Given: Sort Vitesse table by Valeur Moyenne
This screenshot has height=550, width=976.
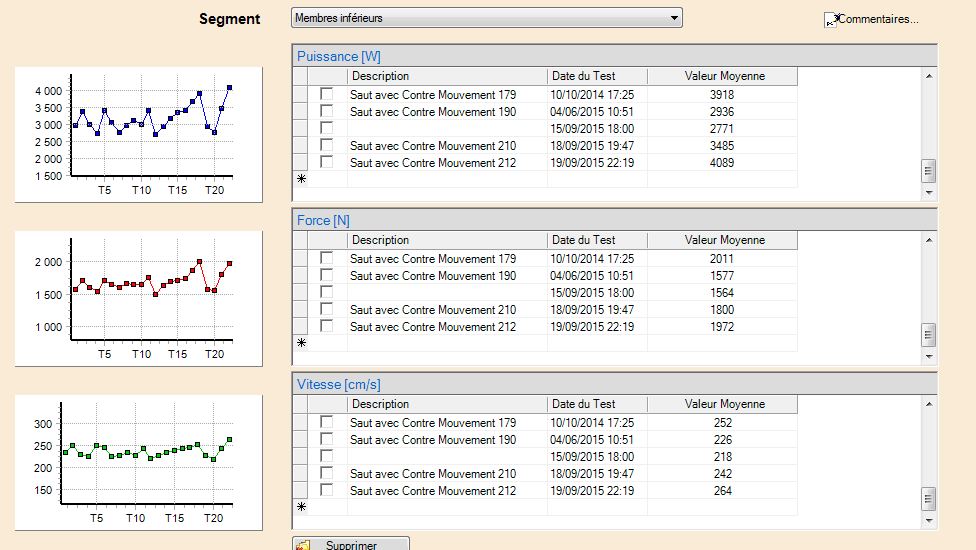Looking at the screenshot, I should [x=722, y=404].
